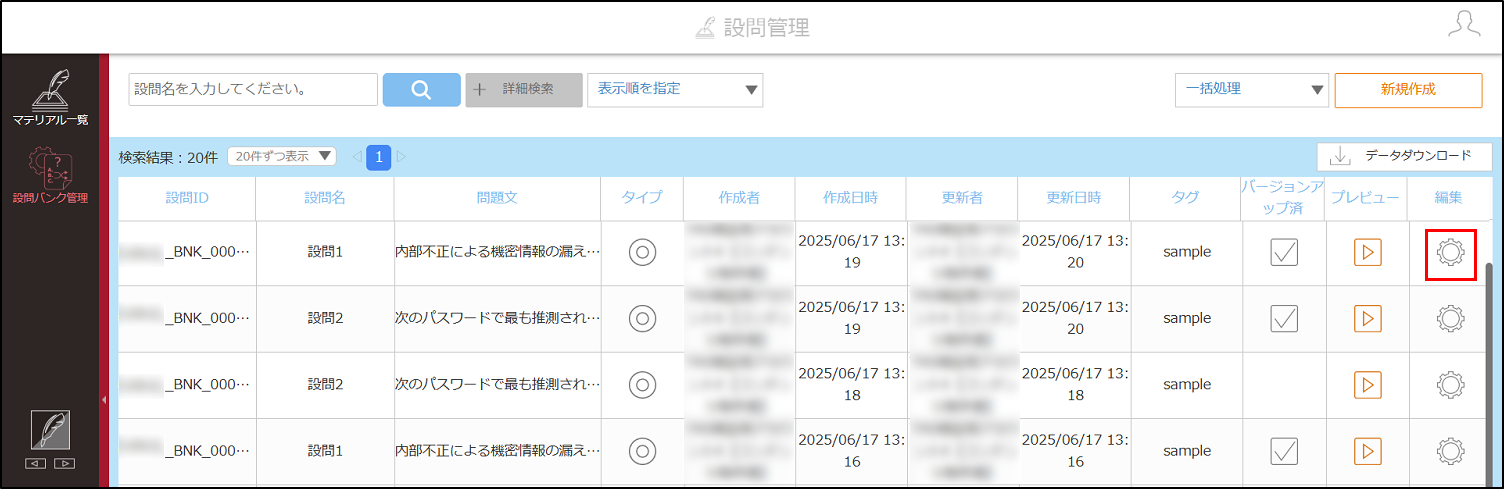
Task: Open edit gear for 設問1 created 13:19
Action: pos(1450,252)
